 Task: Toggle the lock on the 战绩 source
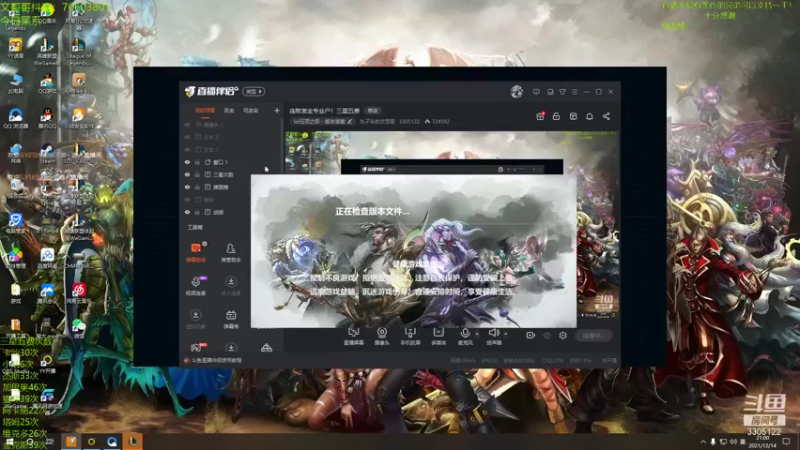pos(197,212)
